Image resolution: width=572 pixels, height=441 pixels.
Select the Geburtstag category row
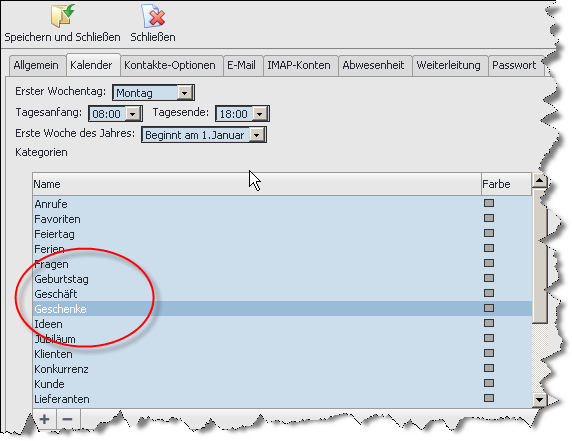coord(282,279)
